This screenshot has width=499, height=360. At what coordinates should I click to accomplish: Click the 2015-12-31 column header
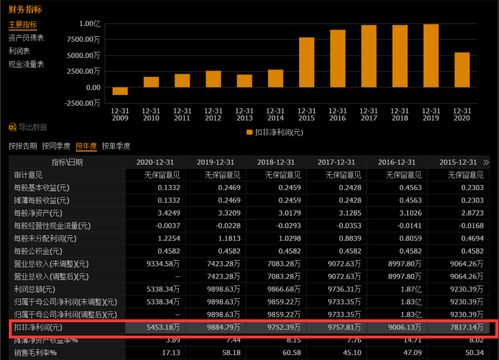tap(458, 162)
